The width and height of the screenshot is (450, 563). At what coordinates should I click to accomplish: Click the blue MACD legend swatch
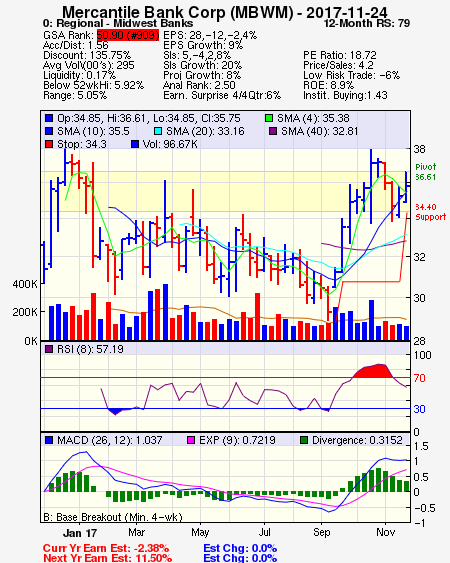tap(49, 440)
